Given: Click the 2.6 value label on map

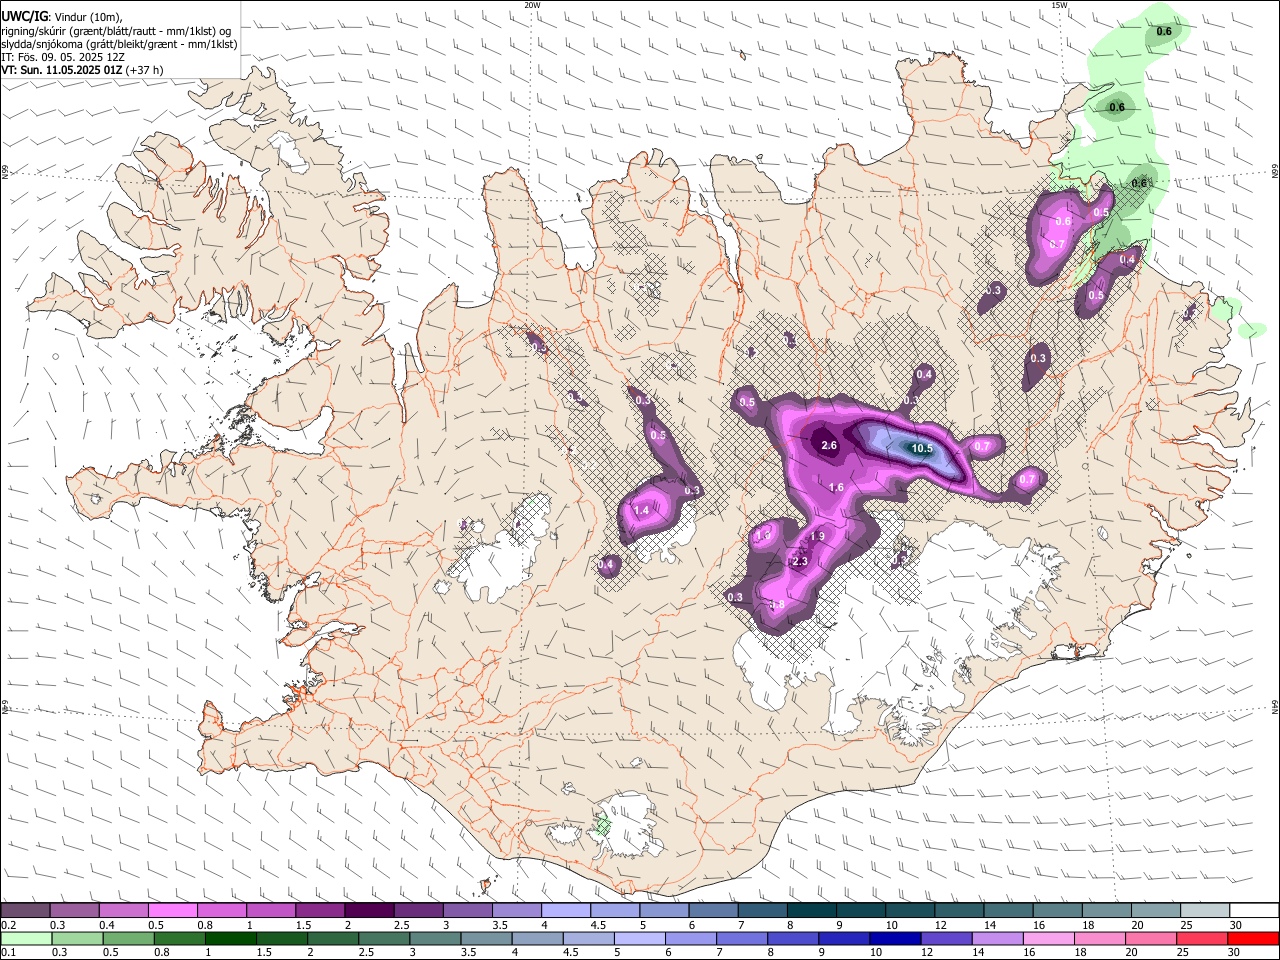Looking at the screenshot, I should point(829,445).
